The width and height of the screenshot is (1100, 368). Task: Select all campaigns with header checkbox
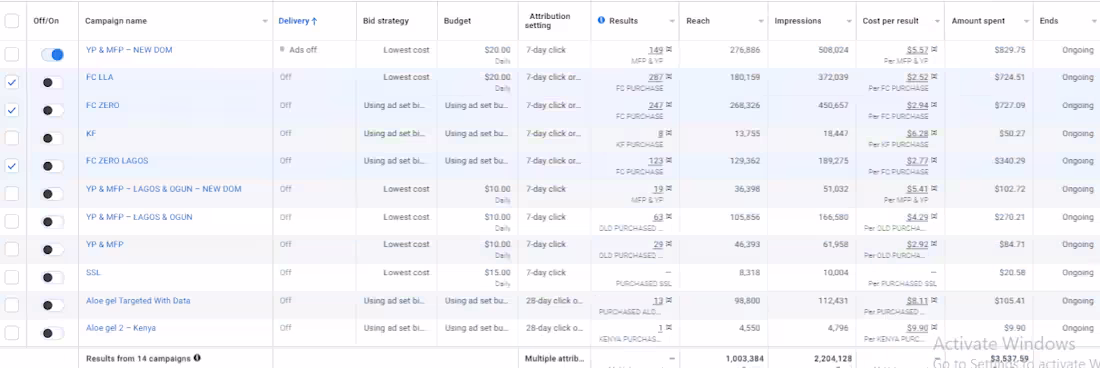(12, 21)
